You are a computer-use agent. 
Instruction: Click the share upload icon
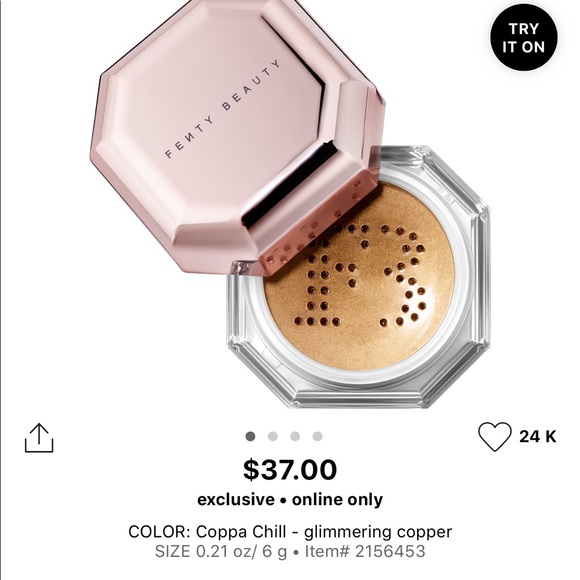(x=39, y=438)
